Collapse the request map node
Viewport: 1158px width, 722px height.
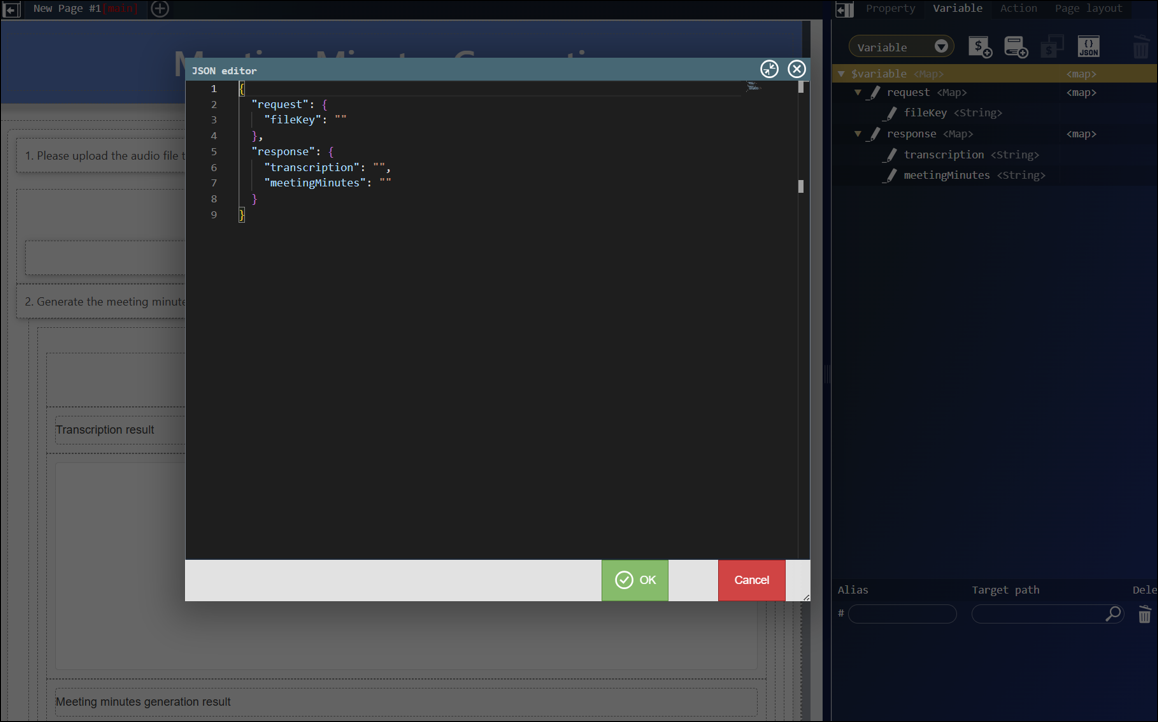[857, 93]
